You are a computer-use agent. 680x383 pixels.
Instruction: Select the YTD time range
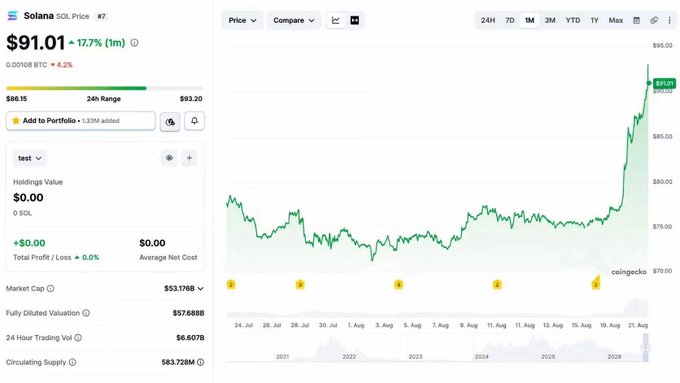(573, 20)
